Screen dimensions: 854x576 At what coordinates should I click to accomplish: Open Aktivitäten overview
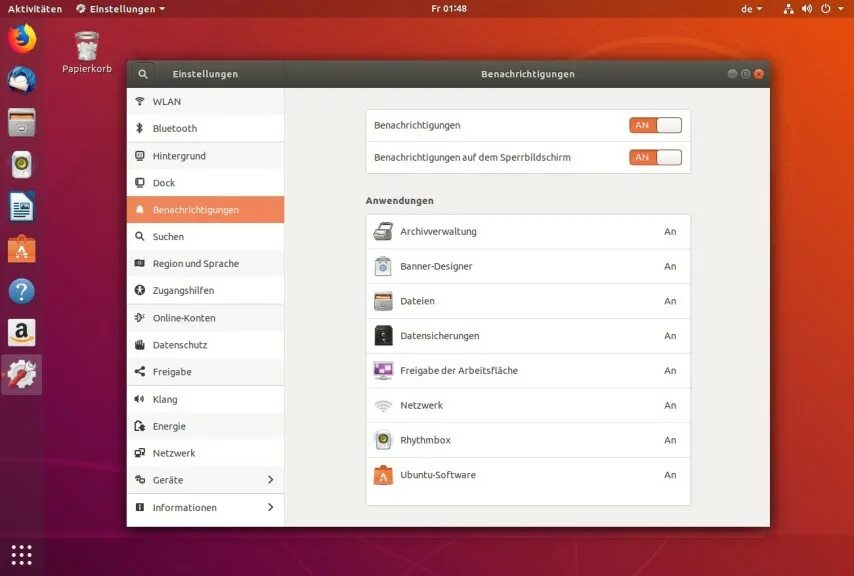35,9
